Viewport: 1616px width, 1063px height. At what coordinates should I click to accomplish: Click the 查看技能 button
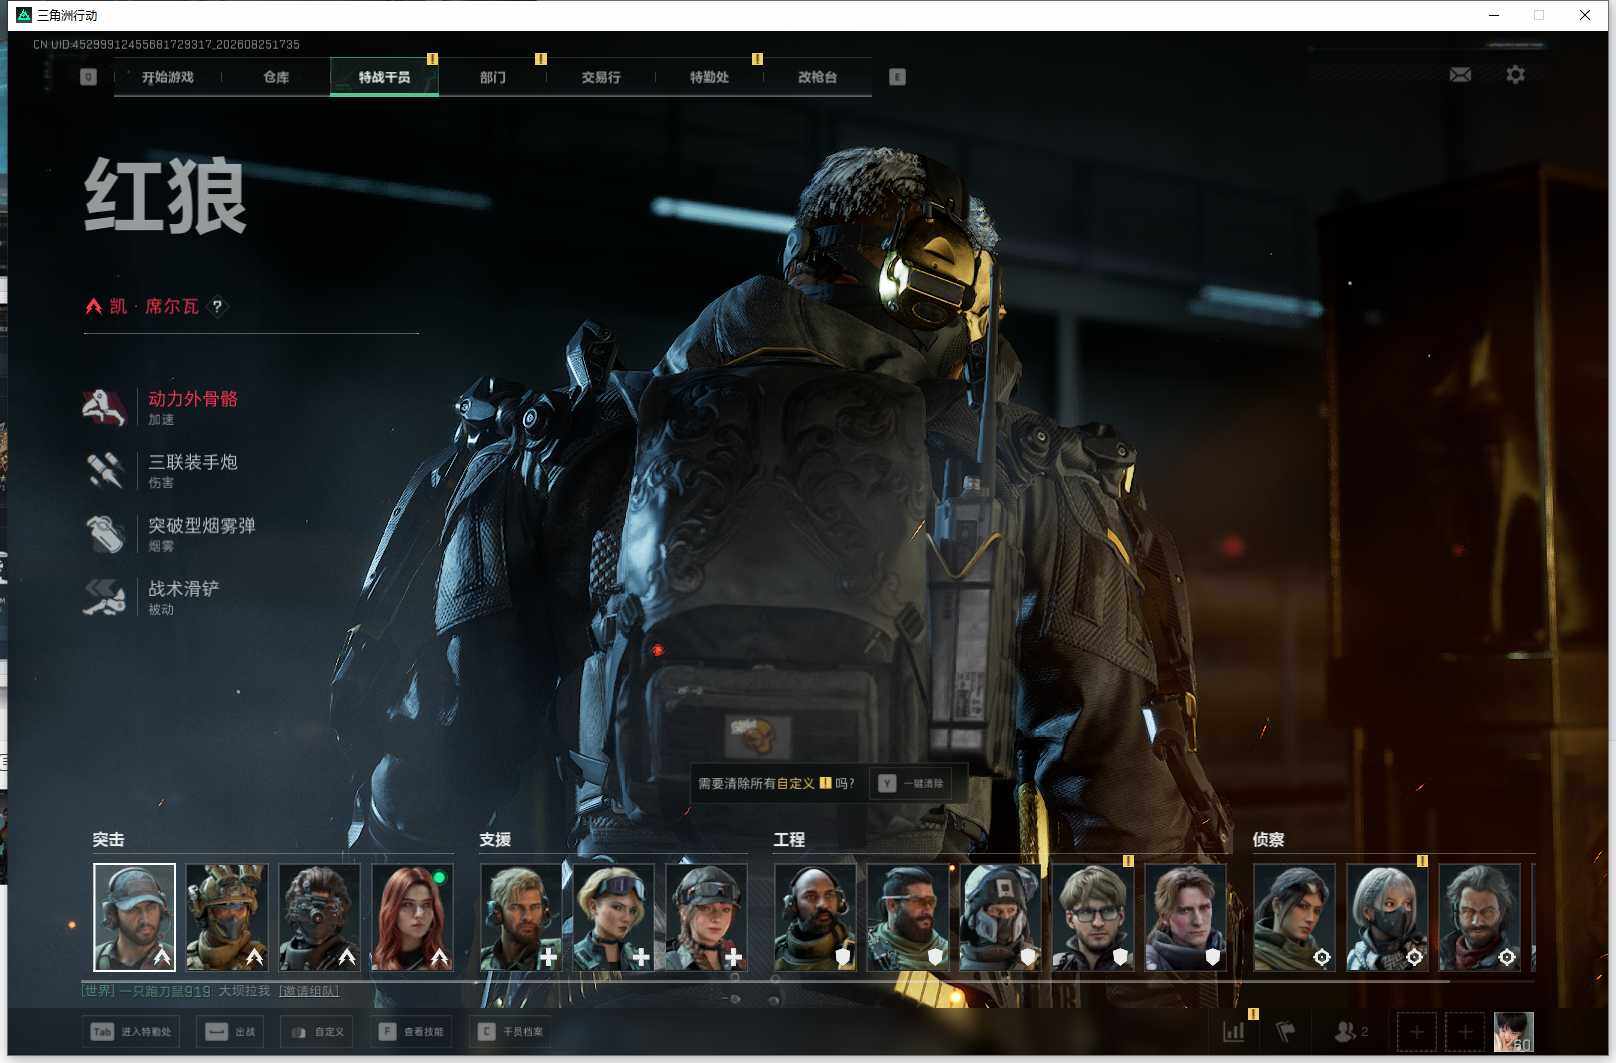(411, 1031)
